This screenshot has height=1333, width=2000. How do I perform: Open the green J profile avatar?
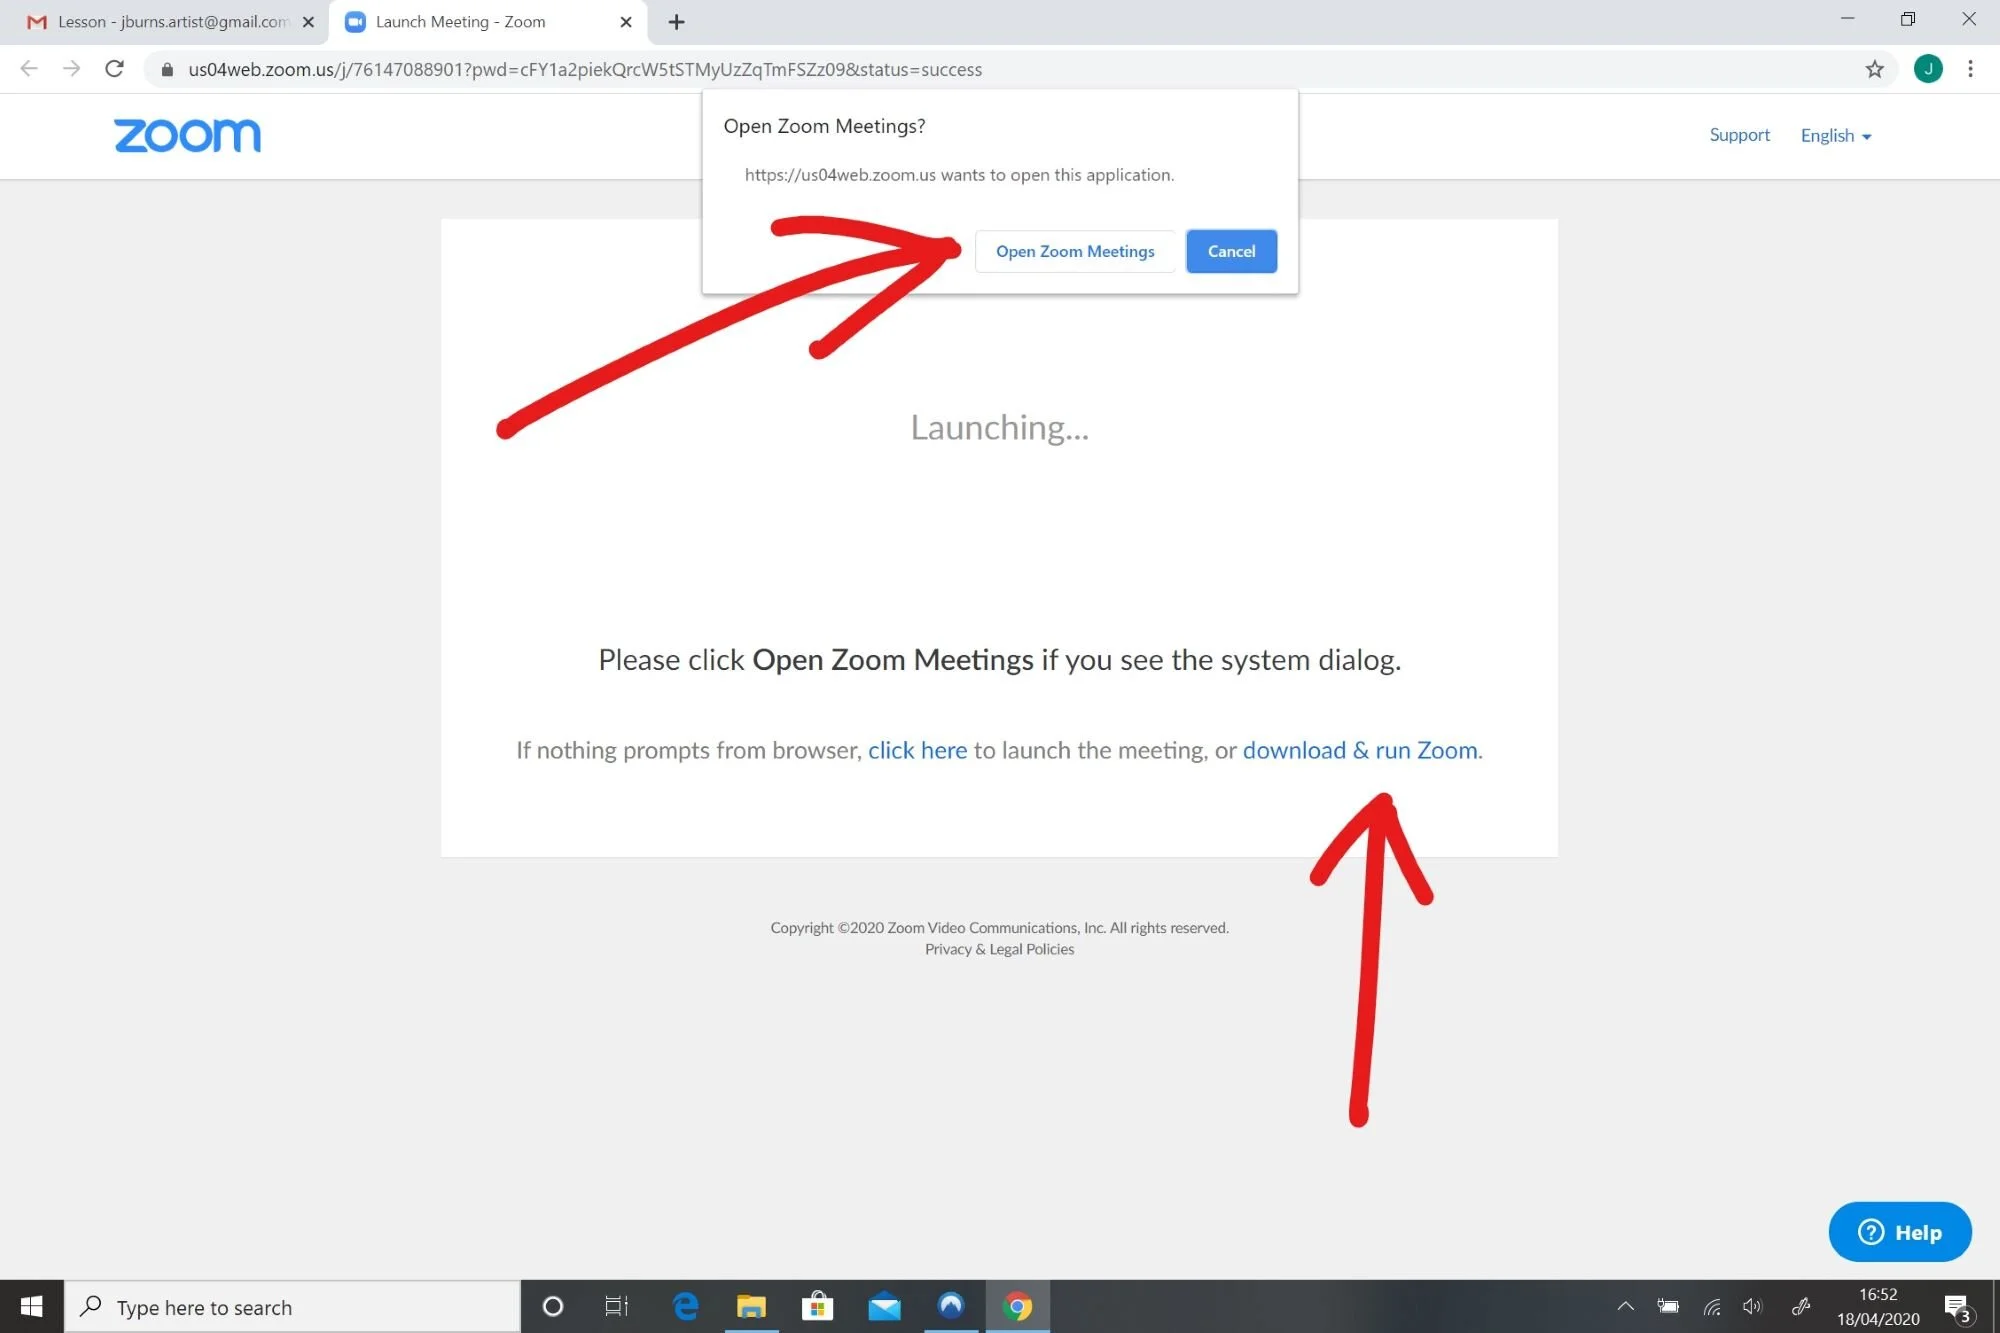tap(1928, 69)
